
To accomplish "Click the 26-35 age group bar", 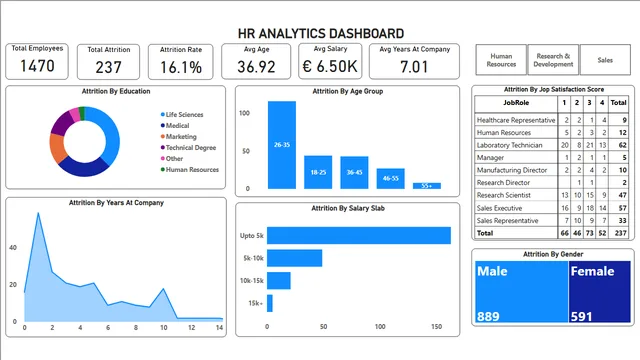I will (282, 145).
